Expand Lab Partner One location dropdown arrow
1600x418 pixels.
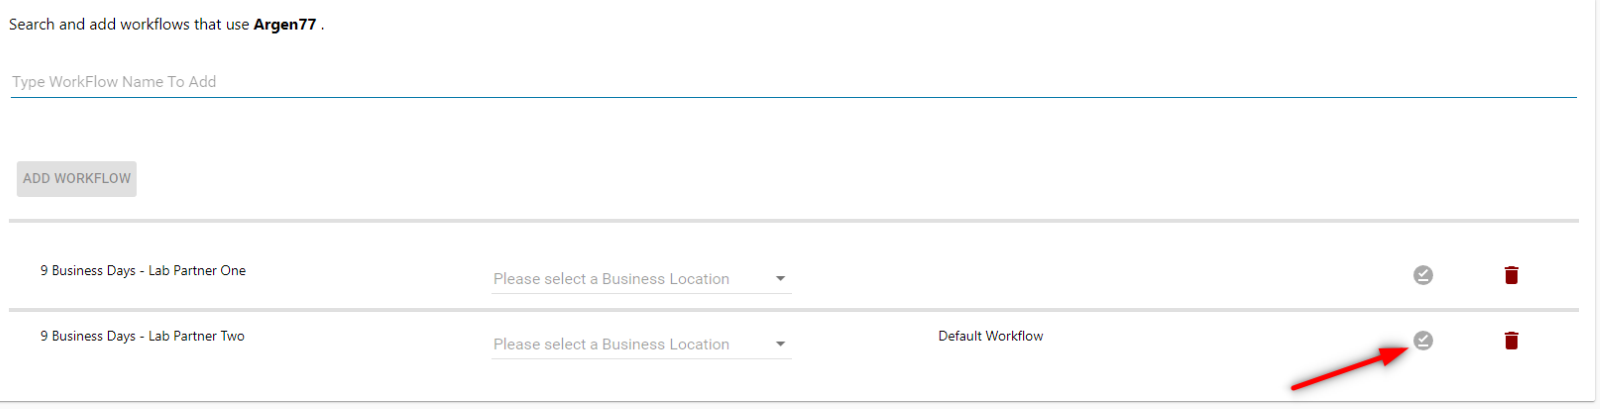pos(780,279)
